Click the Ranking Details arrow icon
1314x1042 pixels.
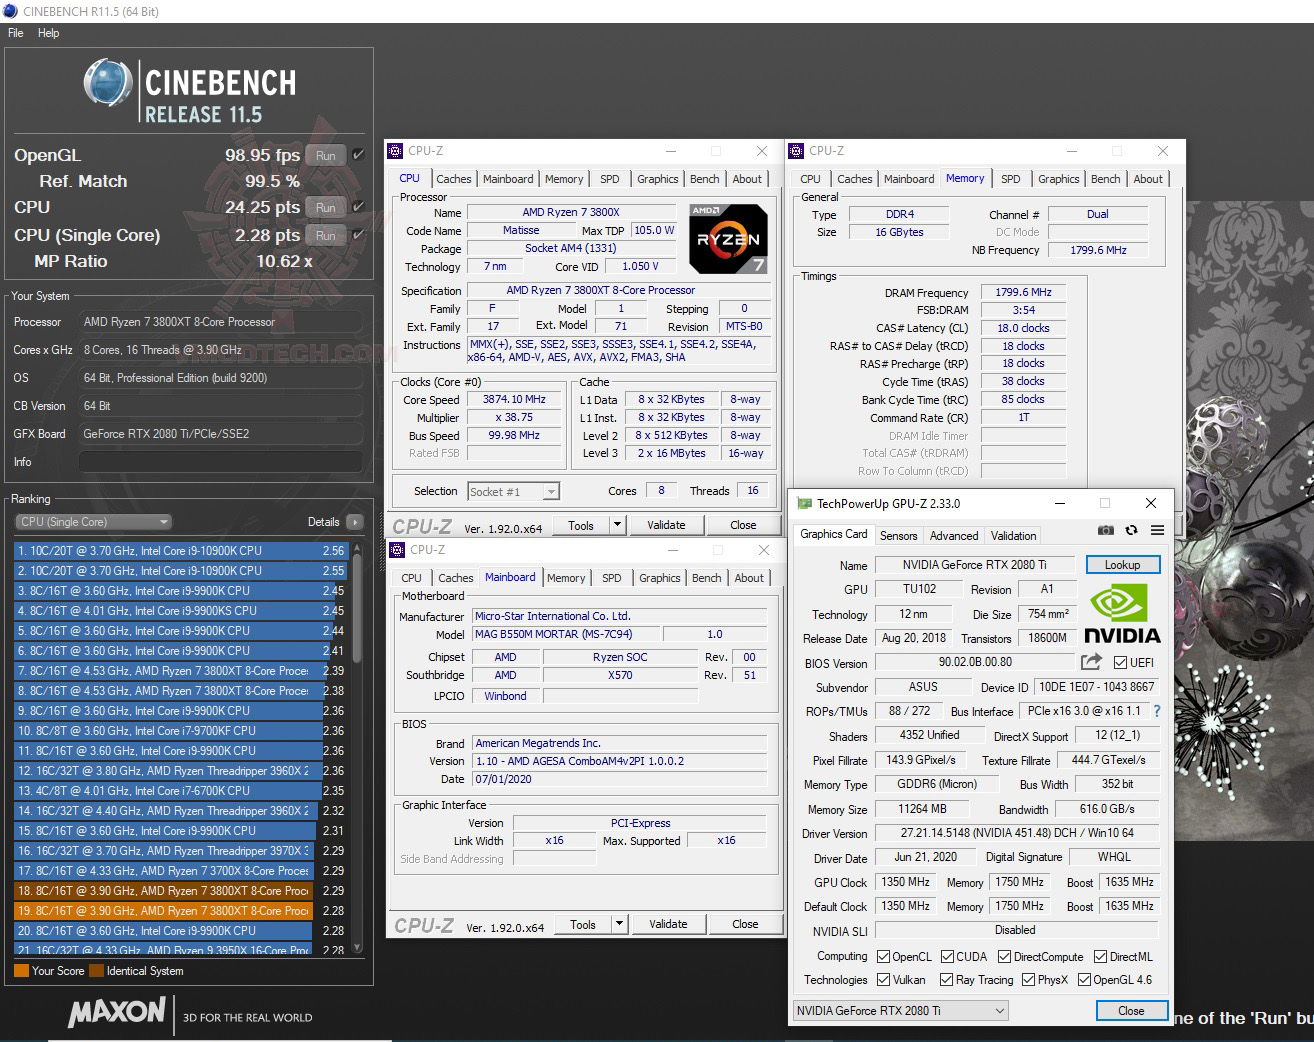coord(355,522)
